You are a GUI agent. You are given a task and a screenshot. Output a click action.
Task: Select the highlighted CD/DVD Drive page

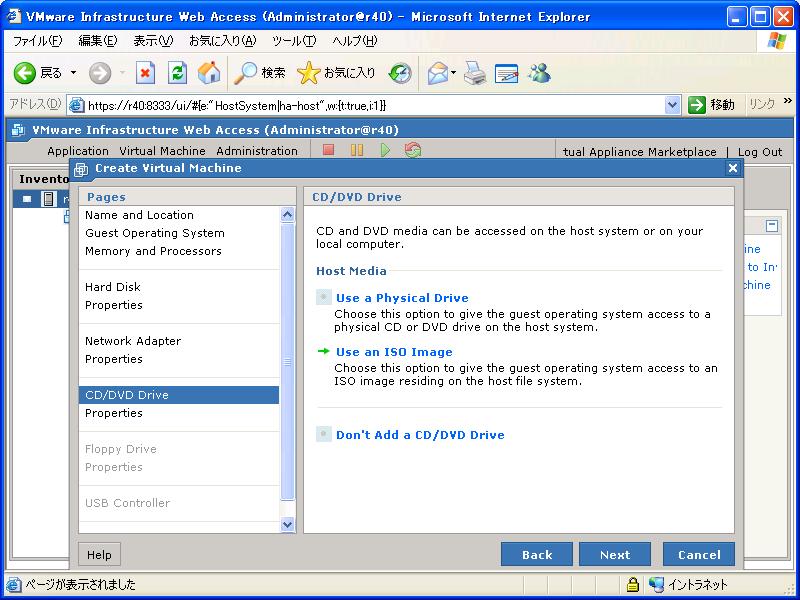tap(179, 395)
